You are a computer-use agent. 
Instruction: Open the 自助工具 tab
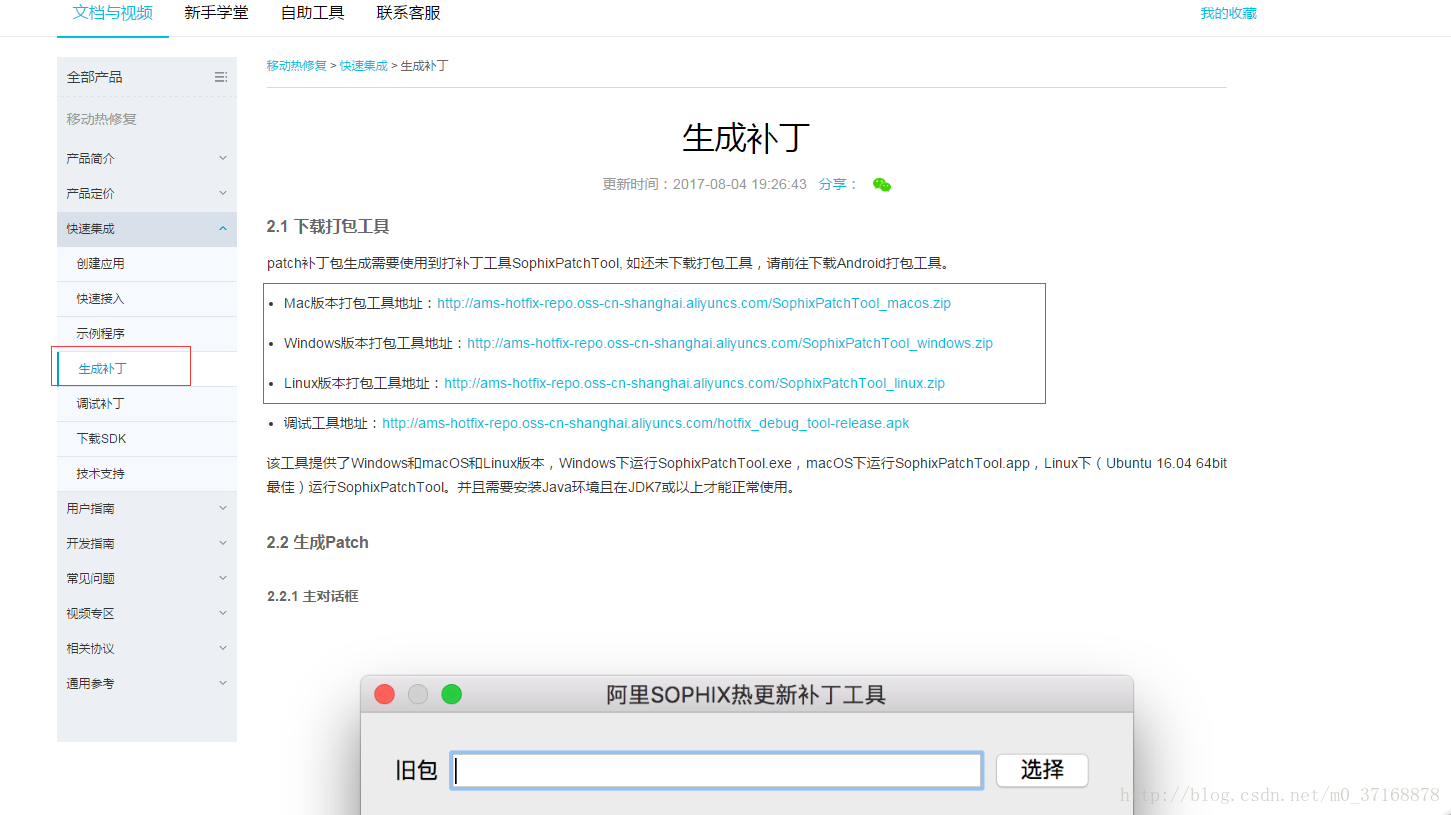tap(313, 13)
